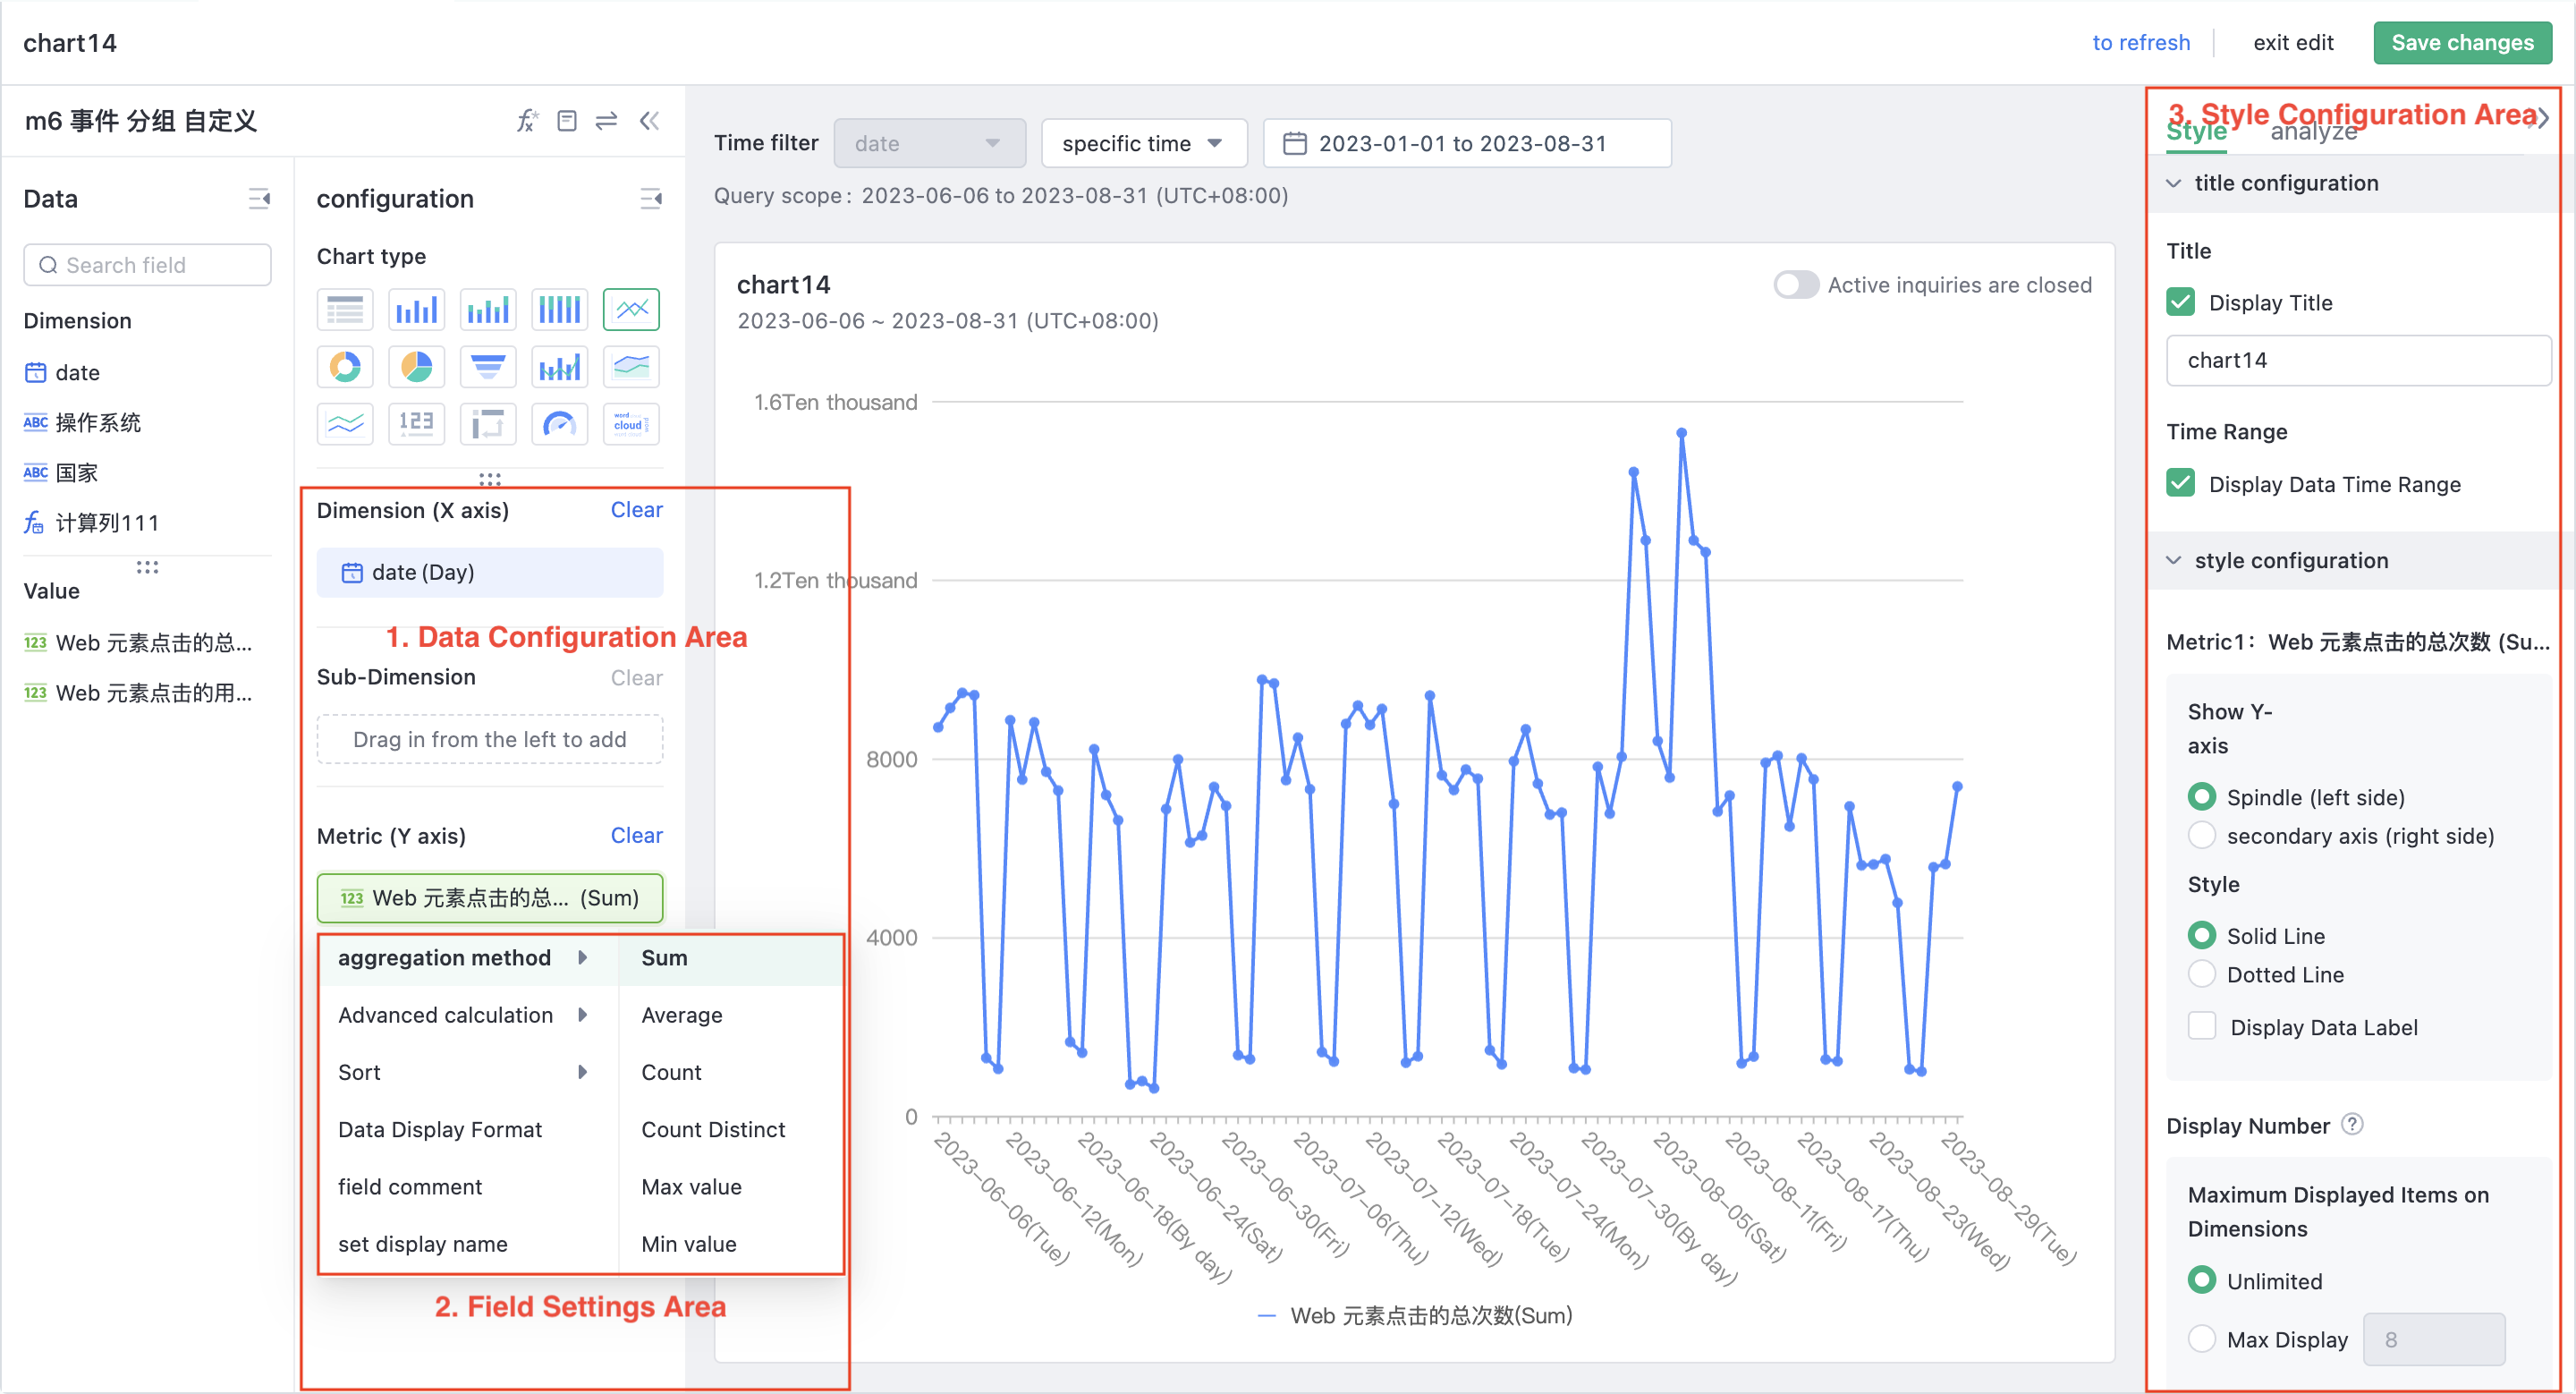
Task: Open the formula (fx) tool above configuration
Action: point(528,119)
